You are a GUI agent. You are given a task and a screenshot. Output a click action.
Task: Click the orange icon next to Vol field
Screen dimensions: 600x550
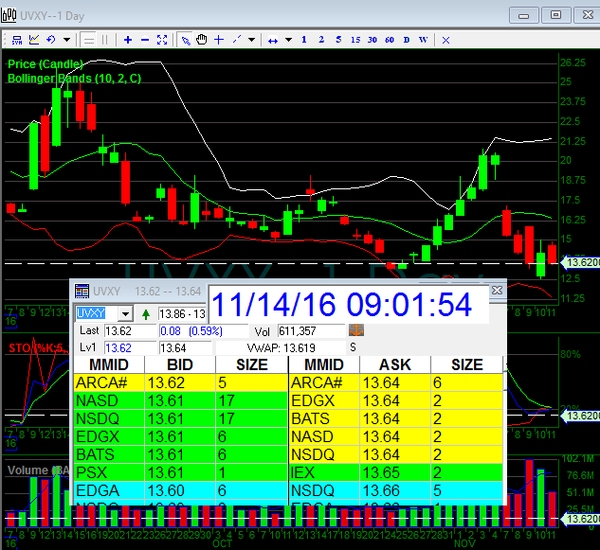coord(355,330)
